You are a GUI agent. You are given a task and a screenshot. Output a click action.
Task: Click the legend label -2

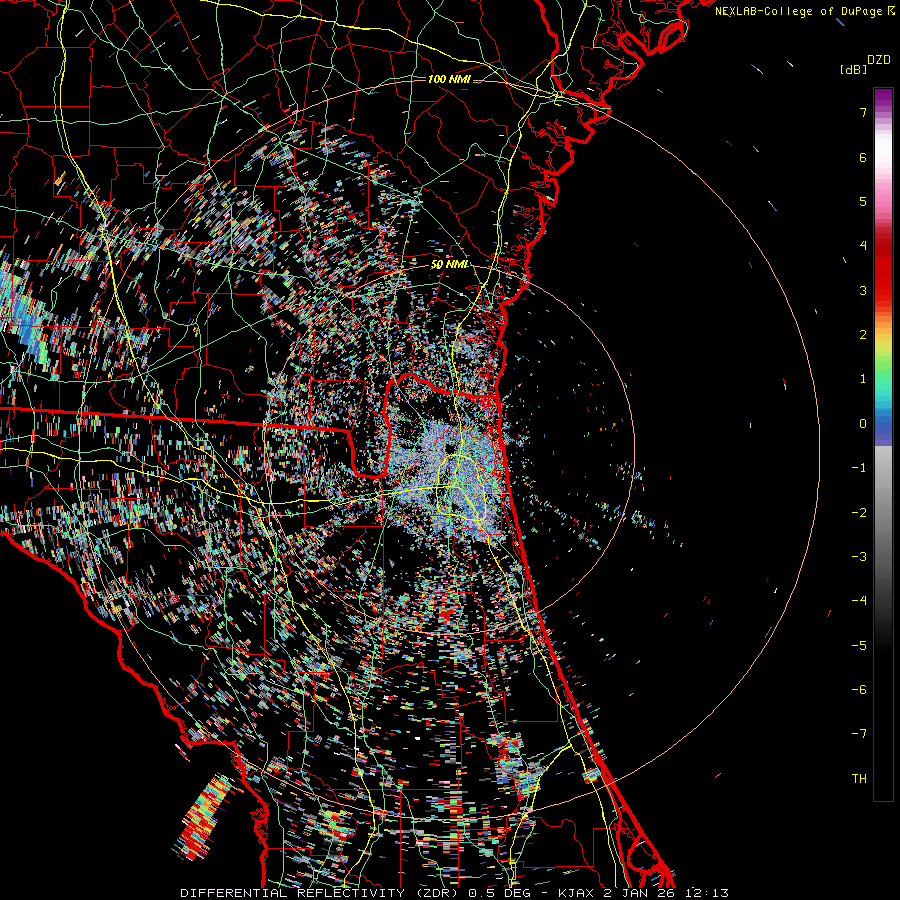859,512
